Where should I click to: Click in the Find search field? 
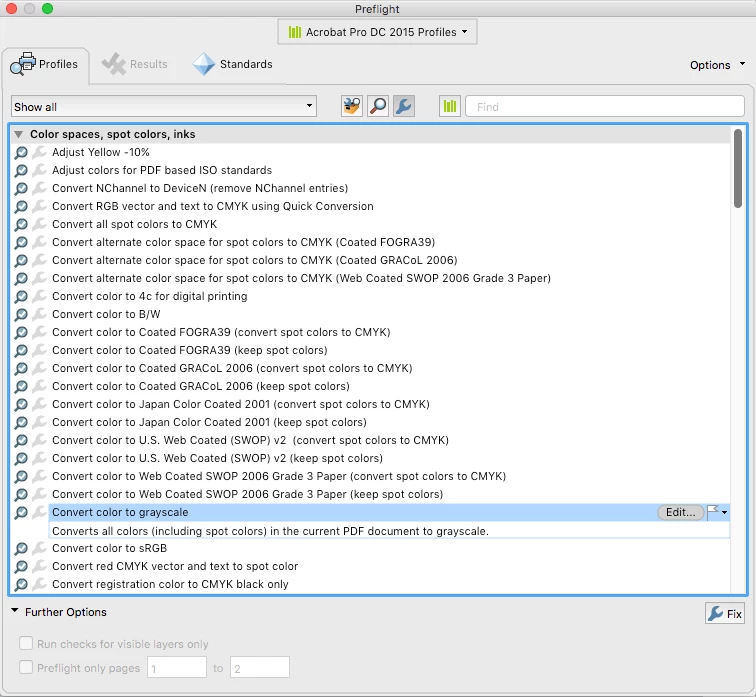point(605,107)
